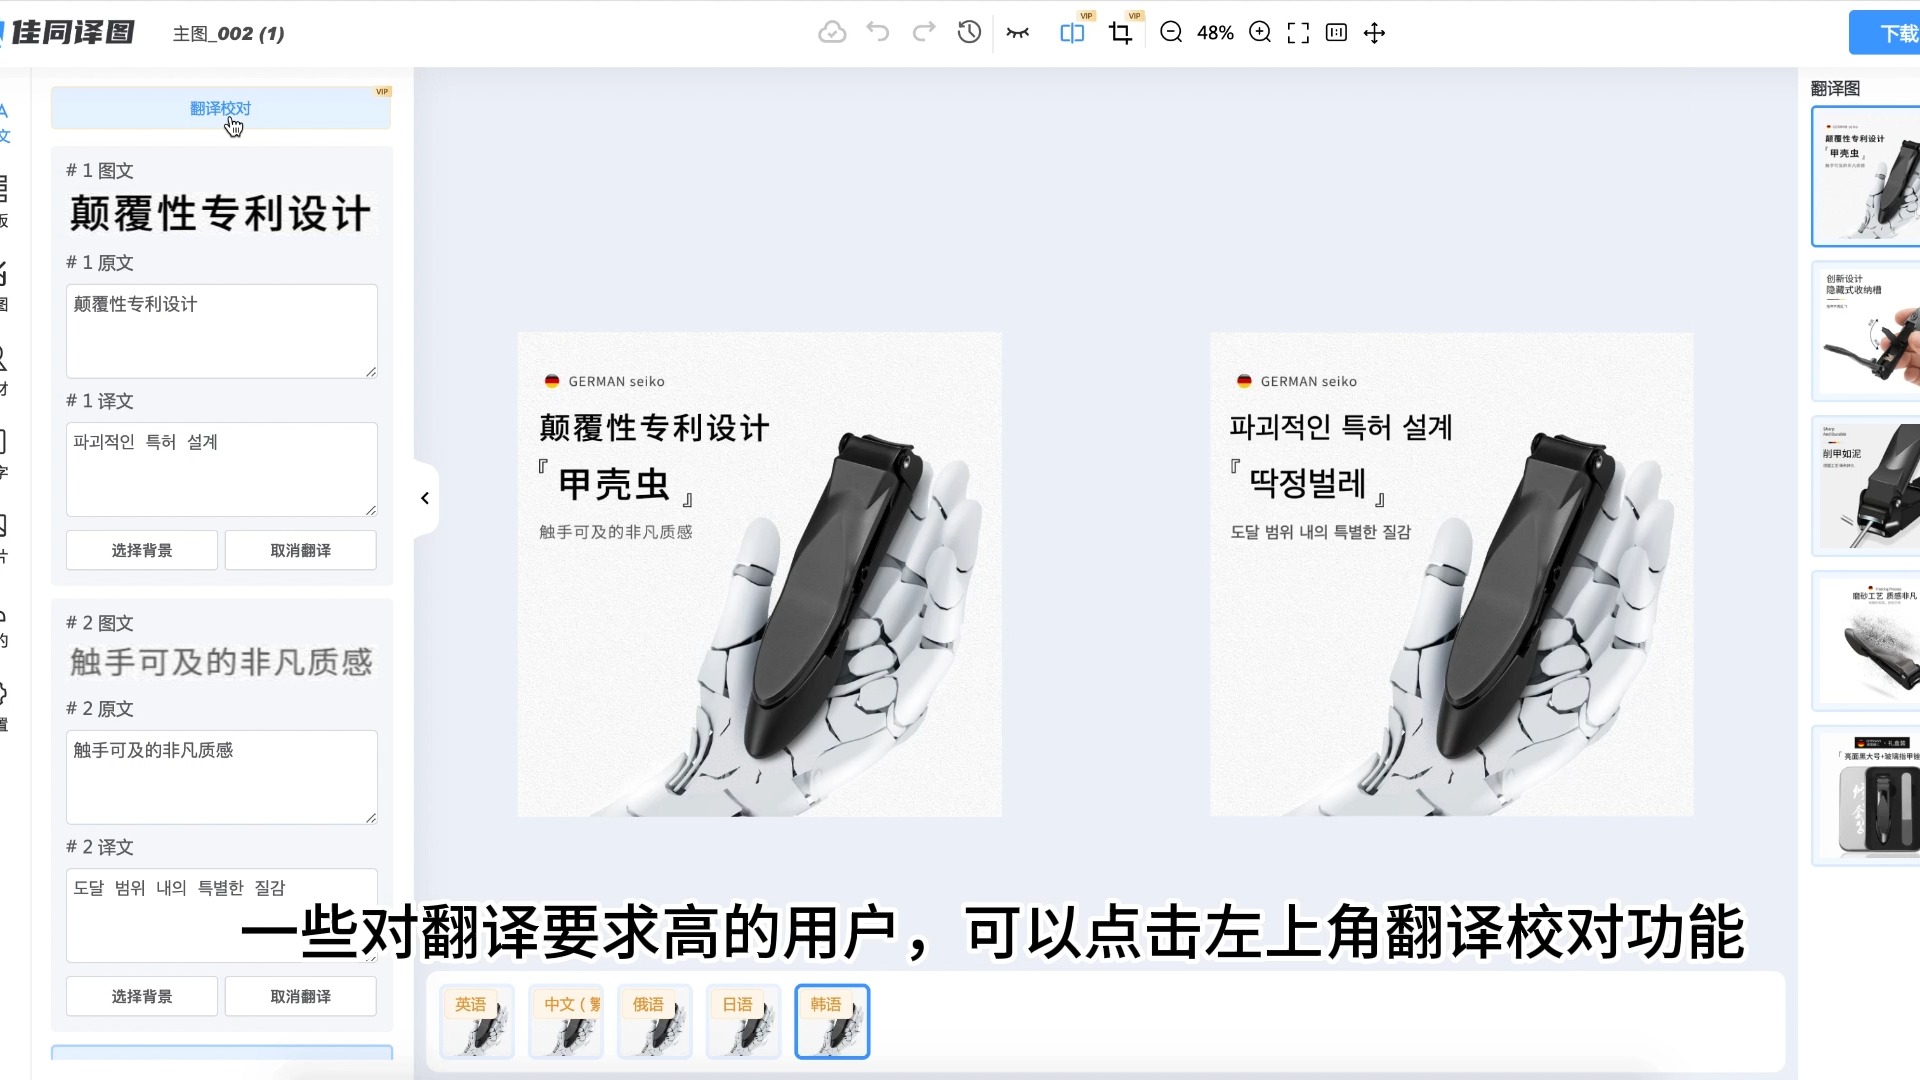
Task: Collapse the left editing panel with the chevron
Action: coord(424,498)
